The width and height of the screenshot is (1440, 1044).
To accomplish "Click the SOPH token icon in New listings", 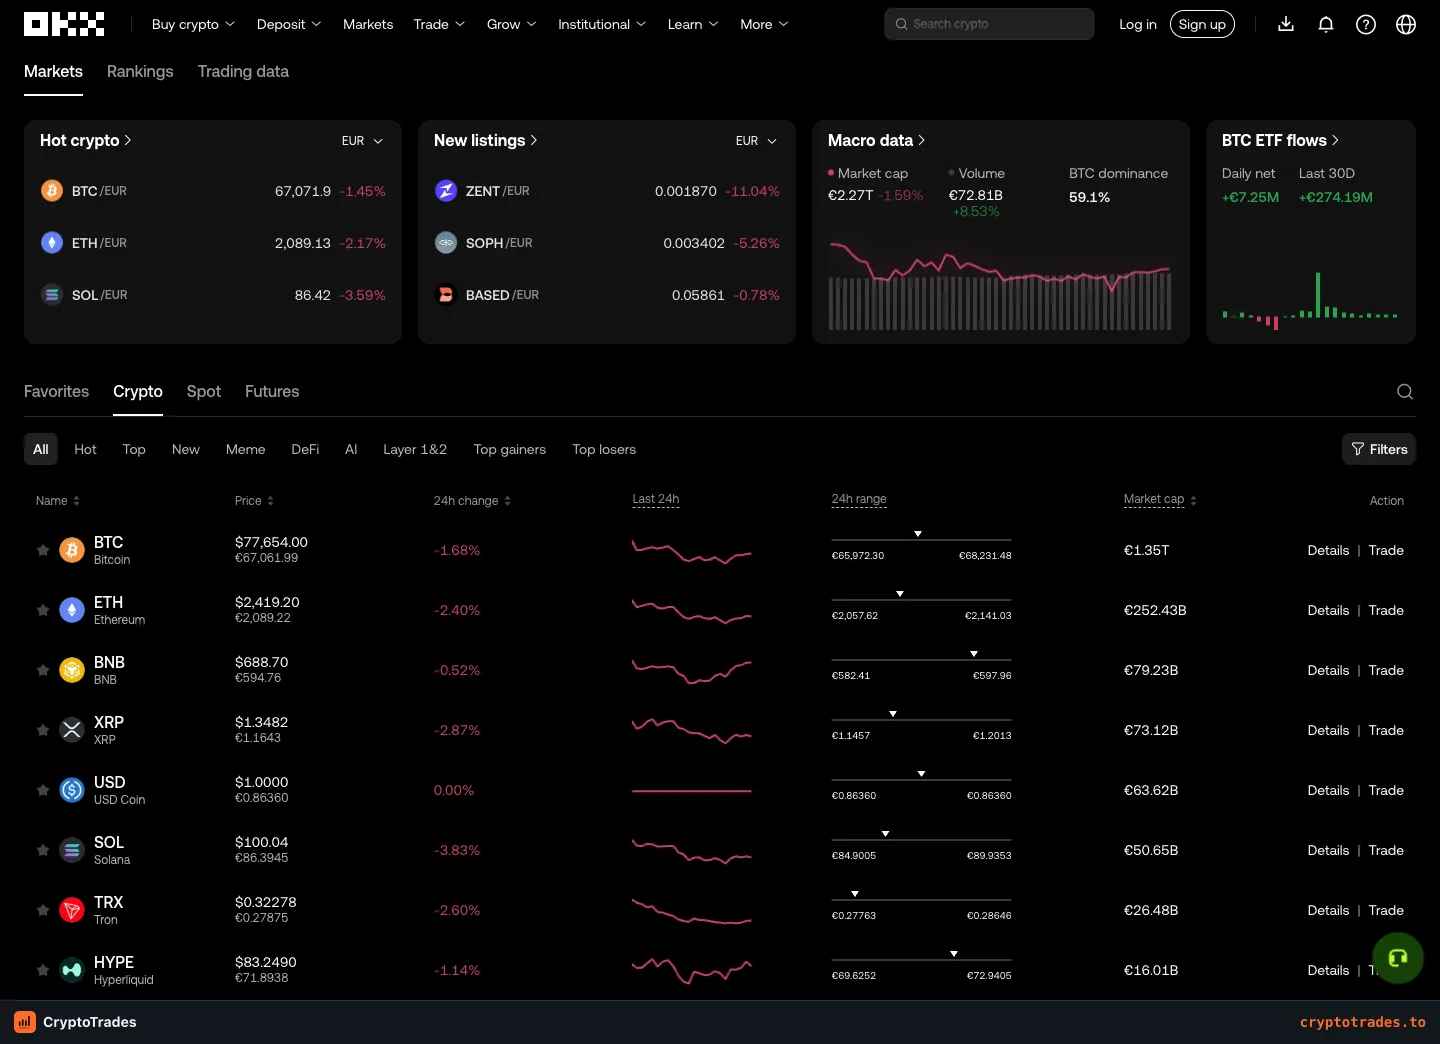I will click(x=446, y=243).
